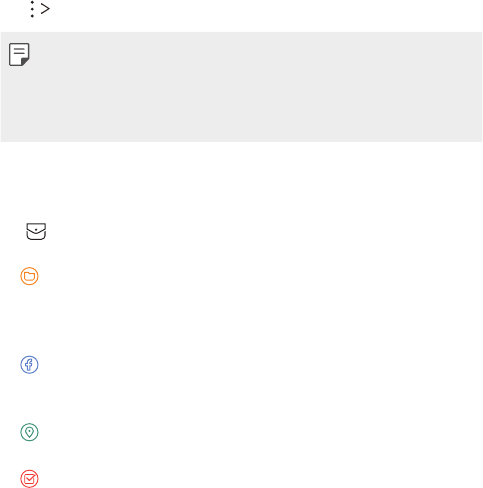Viewport: 483px width, 488px height.
Task: Open the red checkmark tasks icon
Action: pyautogui.click(x=29, y=479)
